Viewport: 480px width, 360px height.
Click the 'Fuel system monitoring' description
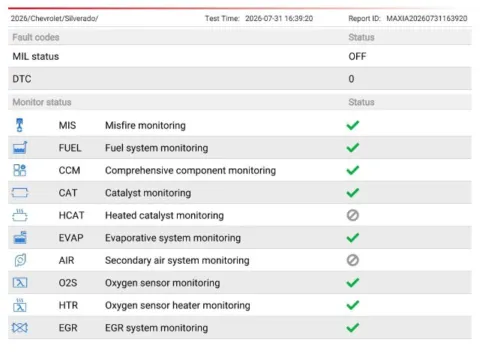pos(157,148)
